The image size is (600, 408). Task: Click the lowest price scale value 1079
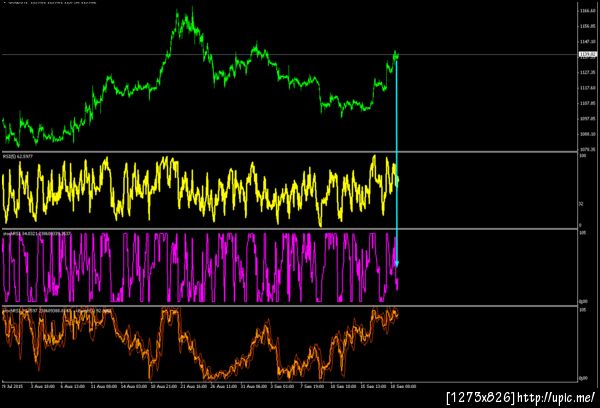pyautogui.click(x=588, y=149)
